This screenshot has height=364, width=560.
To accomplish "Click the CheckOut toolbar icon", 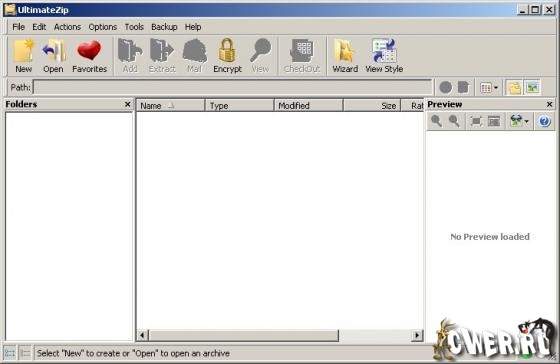I will 302,55.
